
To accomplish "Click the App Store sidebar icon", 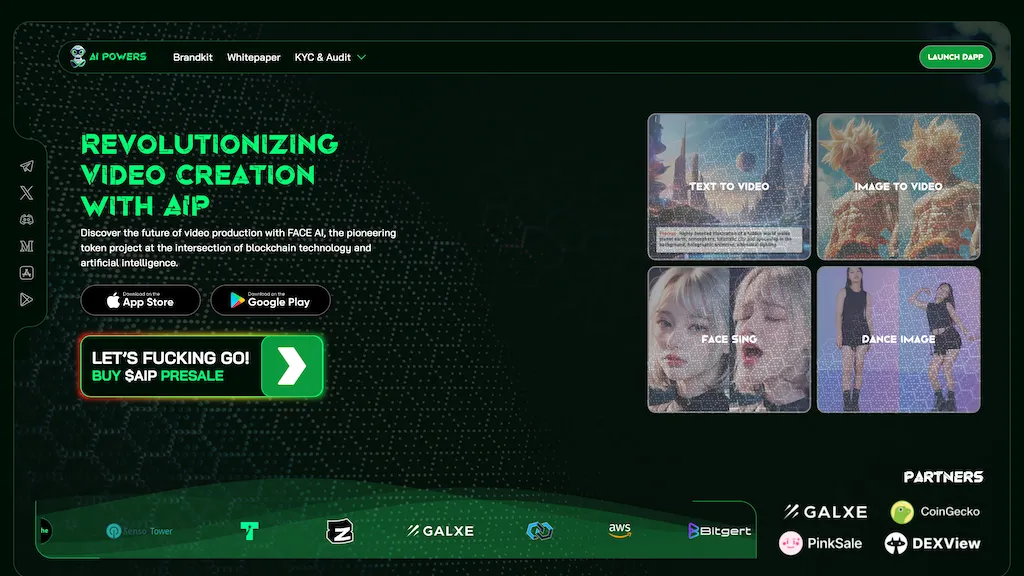I will click(x=26, y=272).
